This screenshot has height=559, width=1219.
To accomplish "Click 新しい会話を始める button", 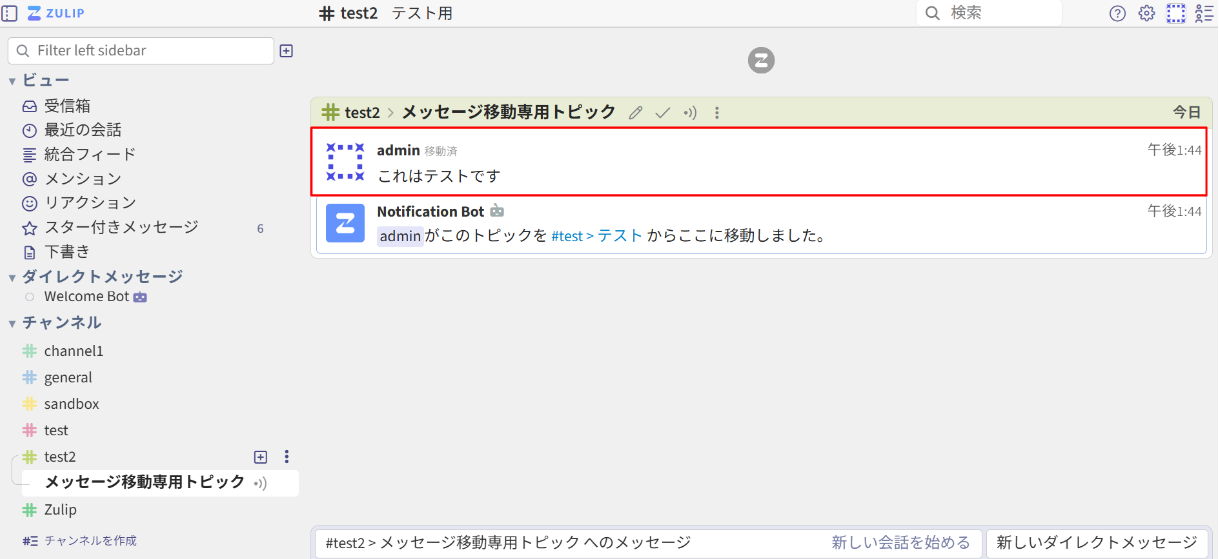I will pyautogui.click(x=900, y=543).
